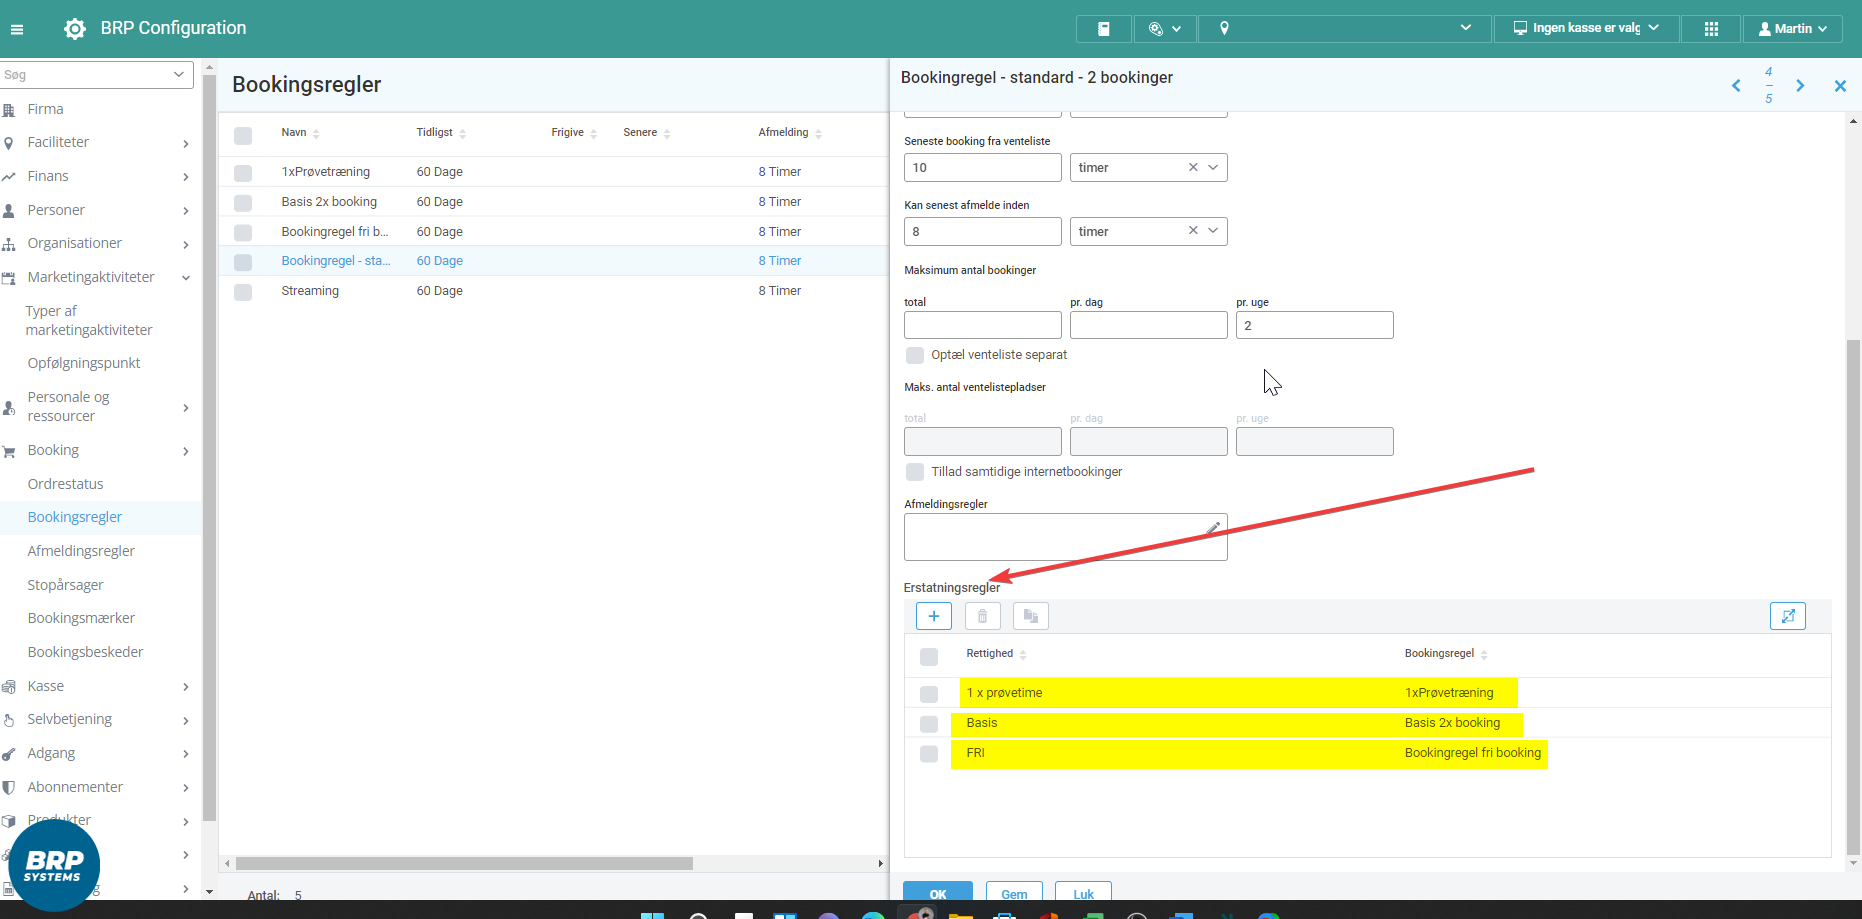The image size is (1862, 919).
Task: Click the list's horizontal scrollbar
Action: click(x=464, y=863)
